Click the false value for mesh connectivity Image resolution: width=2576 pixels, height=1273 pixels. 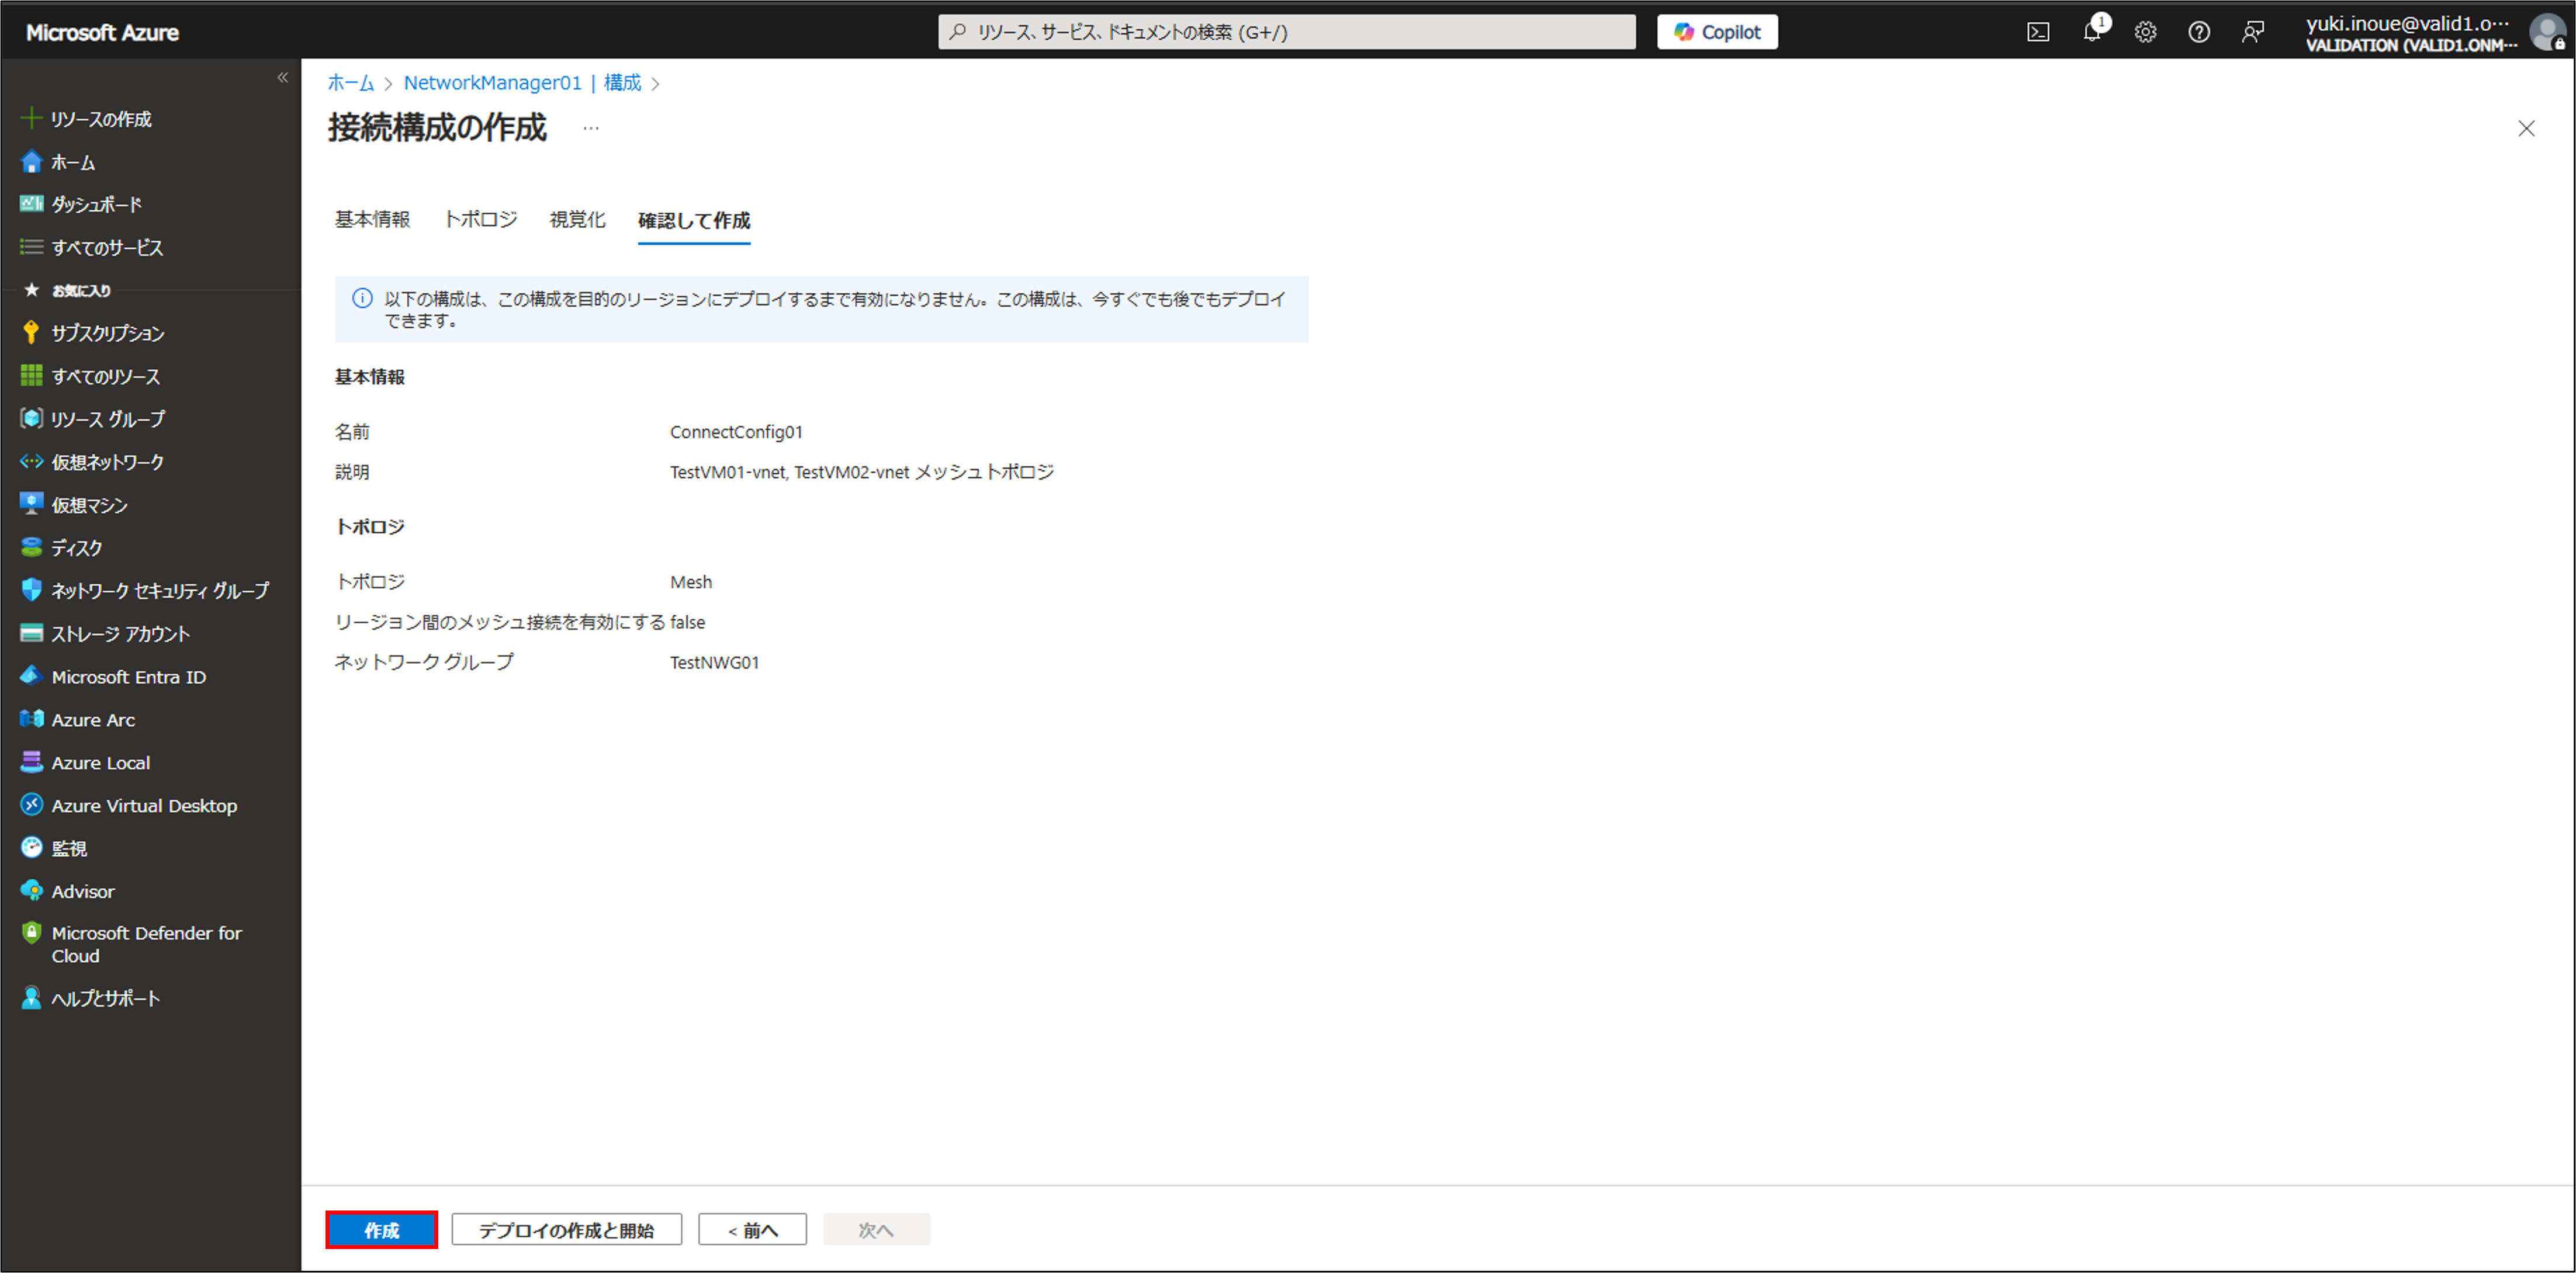[x=687, y=622]
